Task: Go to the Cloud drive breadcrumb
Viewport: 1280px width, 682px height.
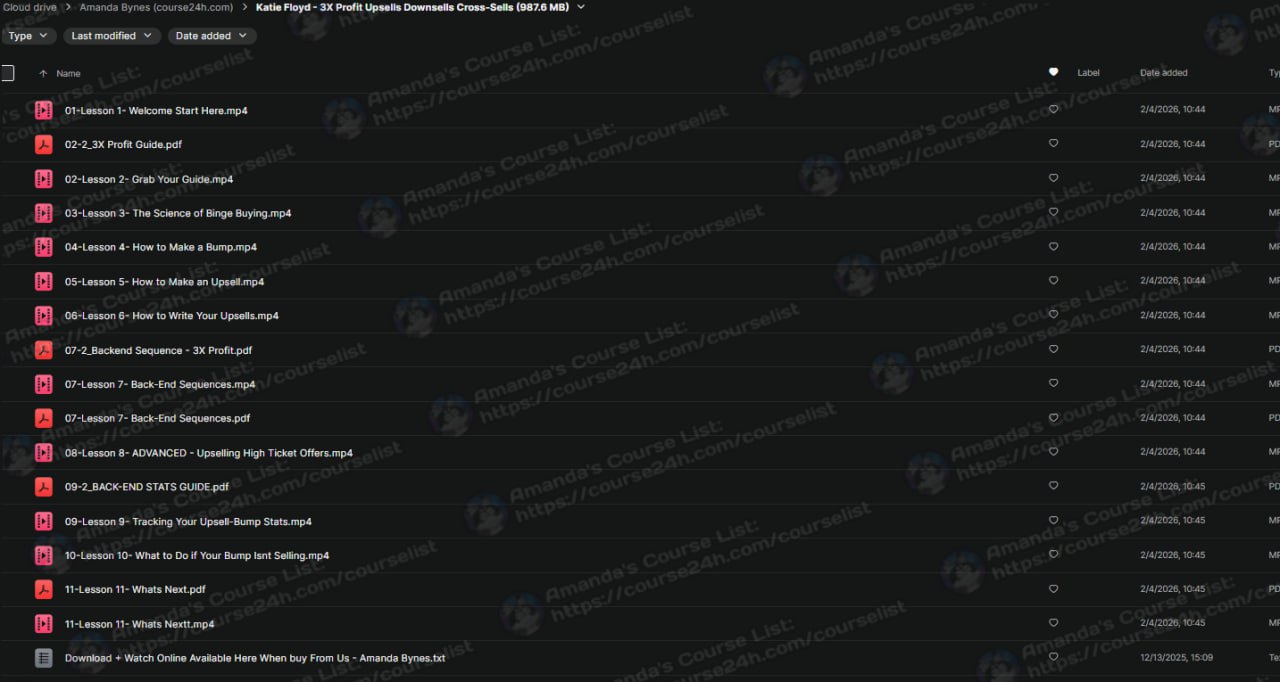Action: pyautogui.click(x=30, y=7)
